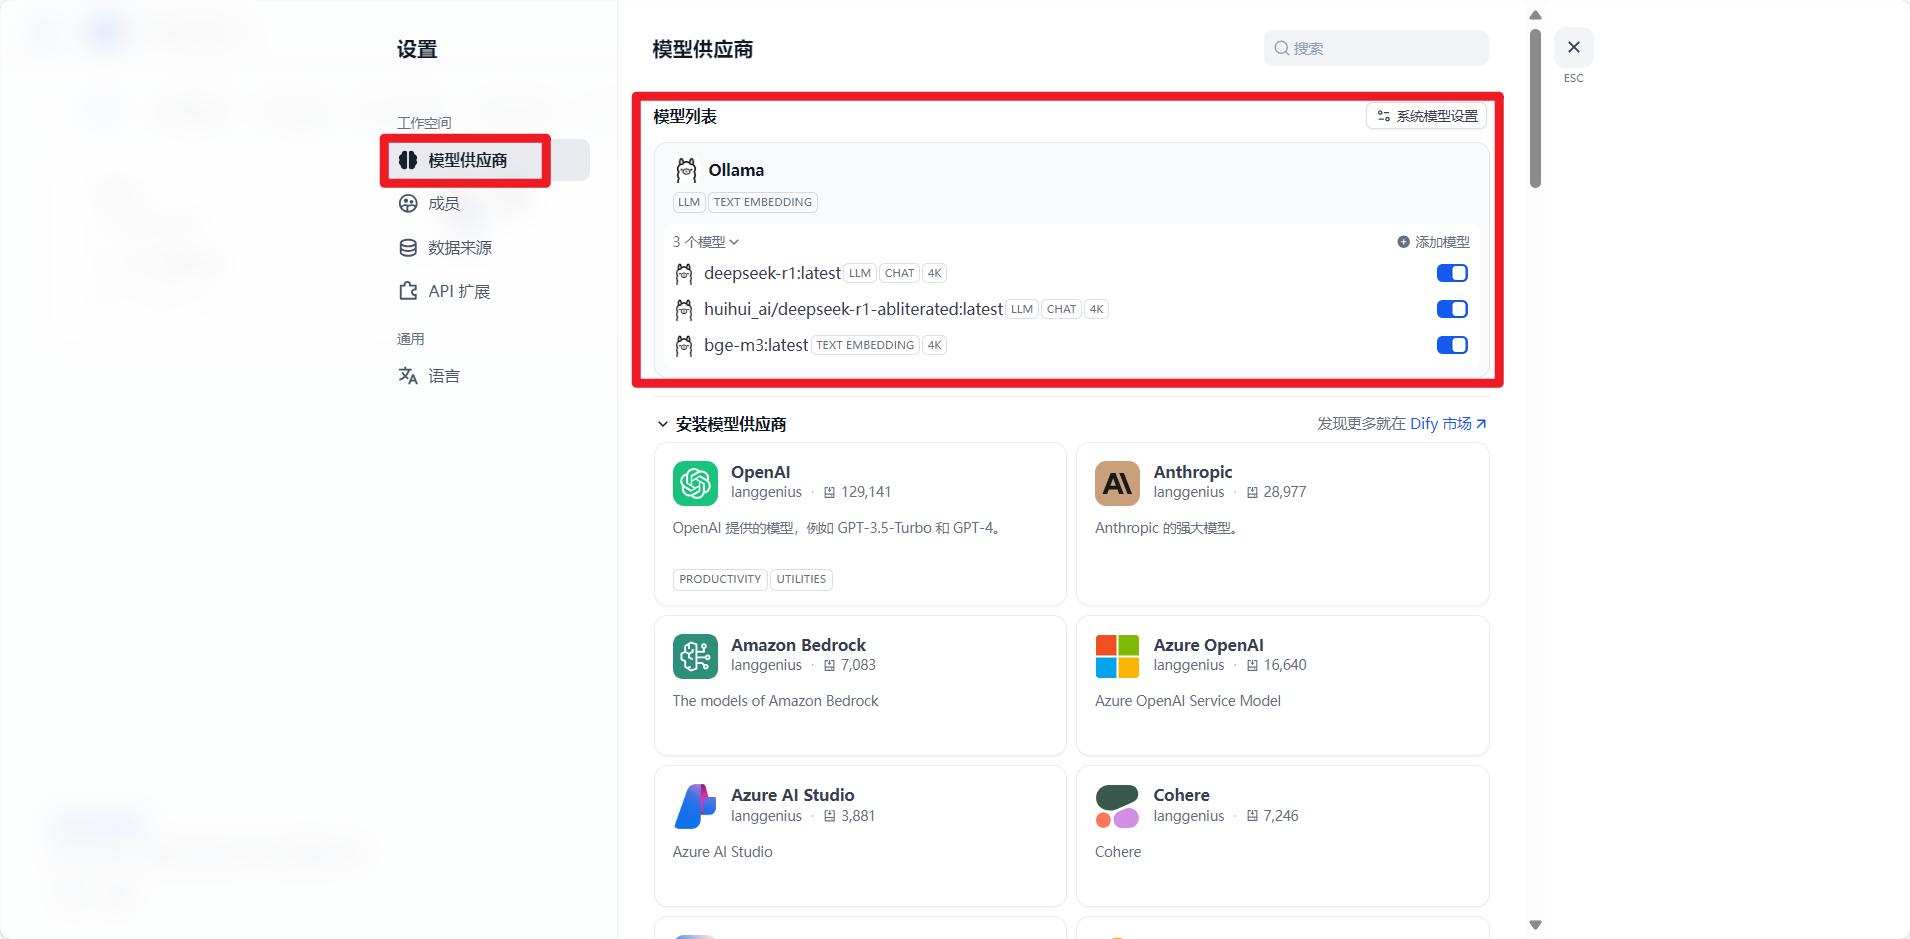
Task: Click the OpenAI logo icon
Action: [x=695, y=483]
